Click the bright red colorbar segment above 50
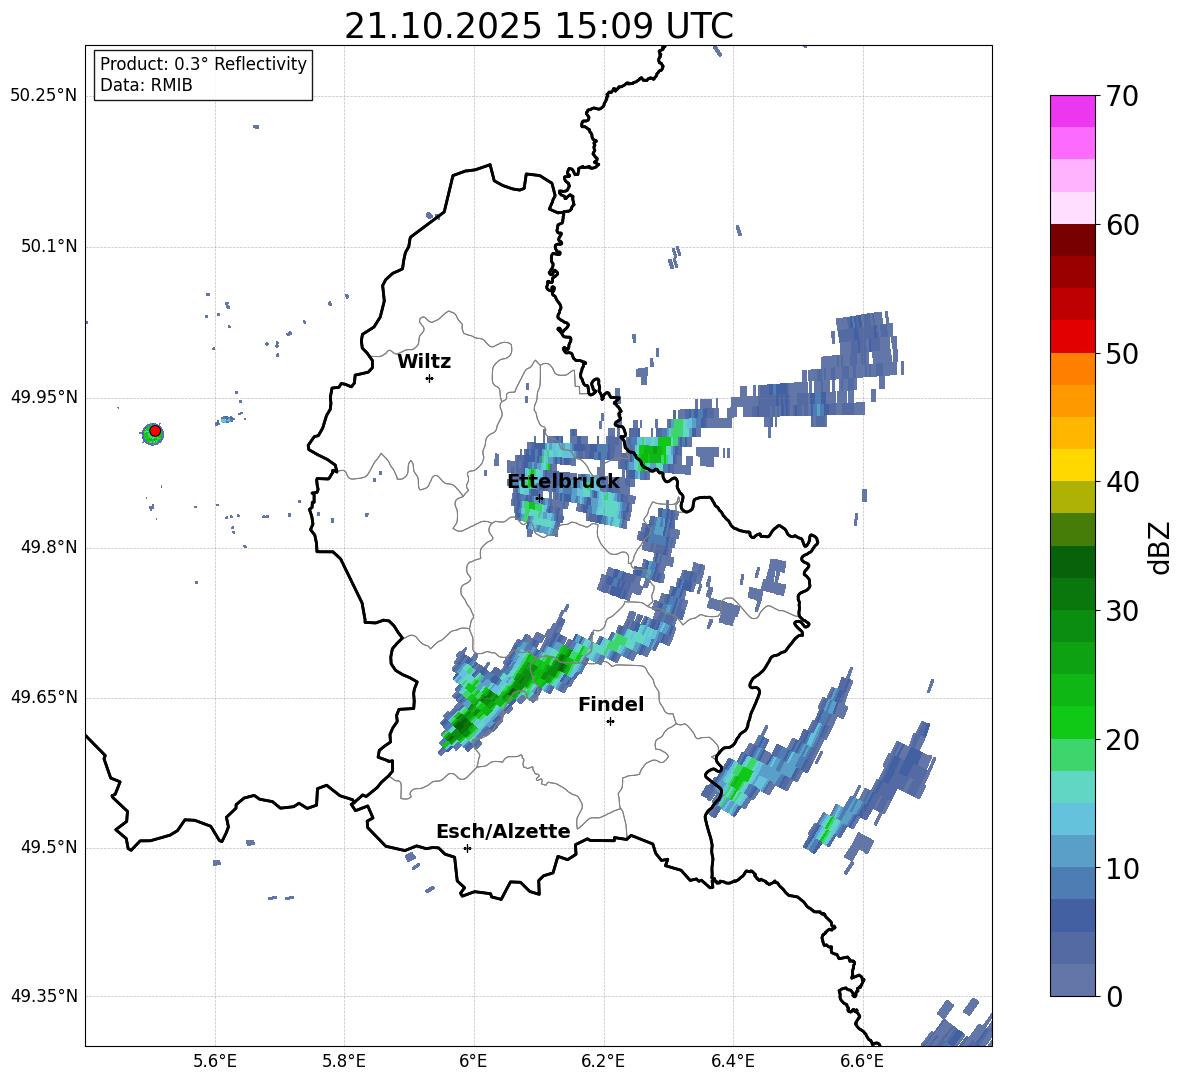1184x1081 pixels. click(x=1072, y=336)
